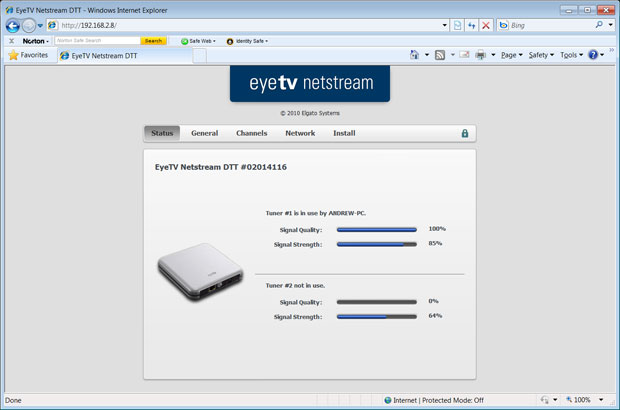Viewport: 620px width, 410px height.
Task: Click the RSS feeds icon
Action: click(440, 55)
